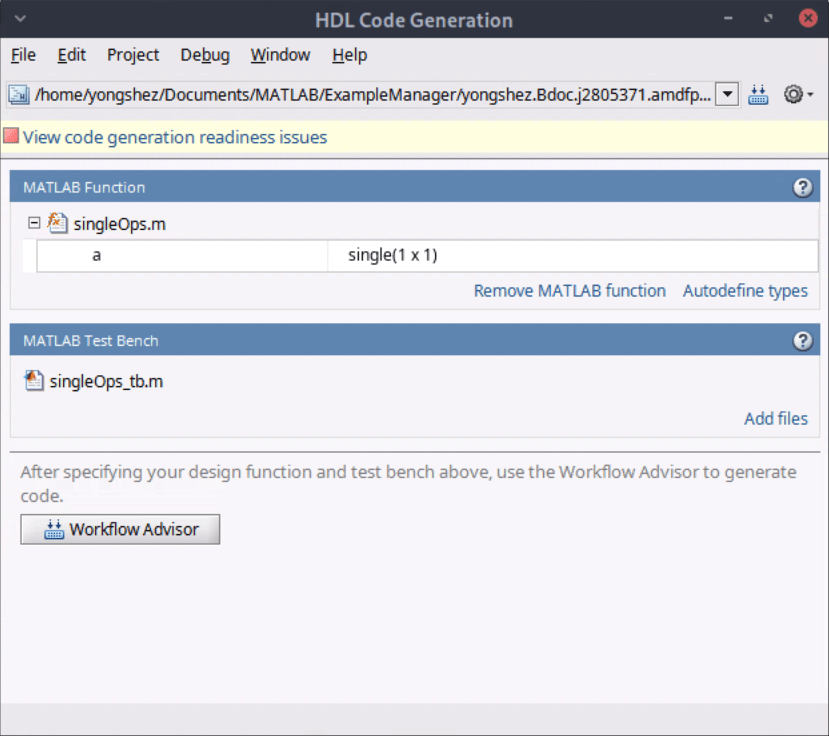
Task: Click Add files link
Action: (x=775, y=419)
